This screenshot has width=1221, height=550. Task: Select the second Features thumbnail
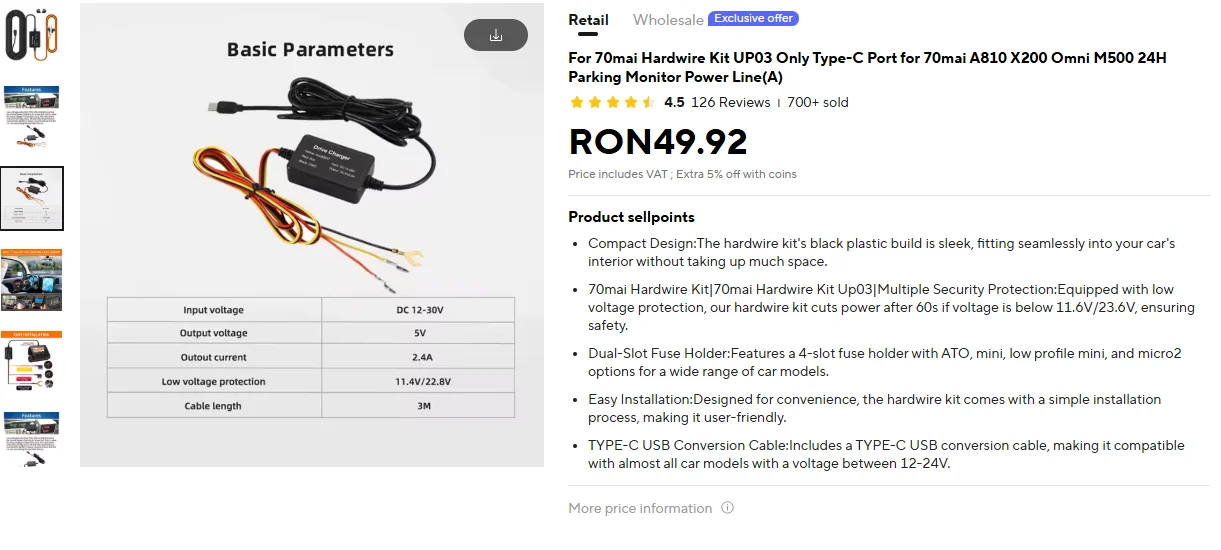pos(32,116)
